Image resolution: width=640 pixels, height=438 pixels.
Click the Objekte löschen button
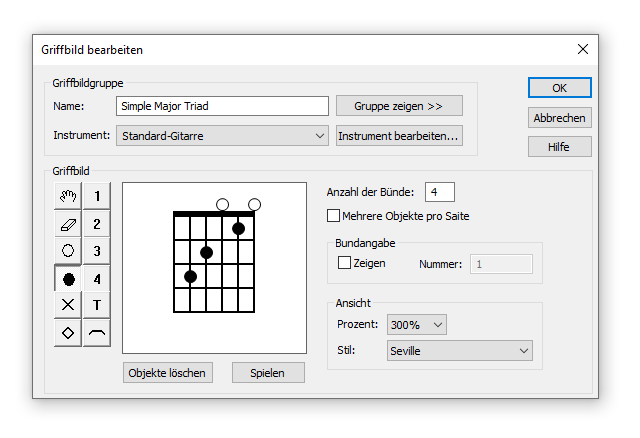(168, 373)
